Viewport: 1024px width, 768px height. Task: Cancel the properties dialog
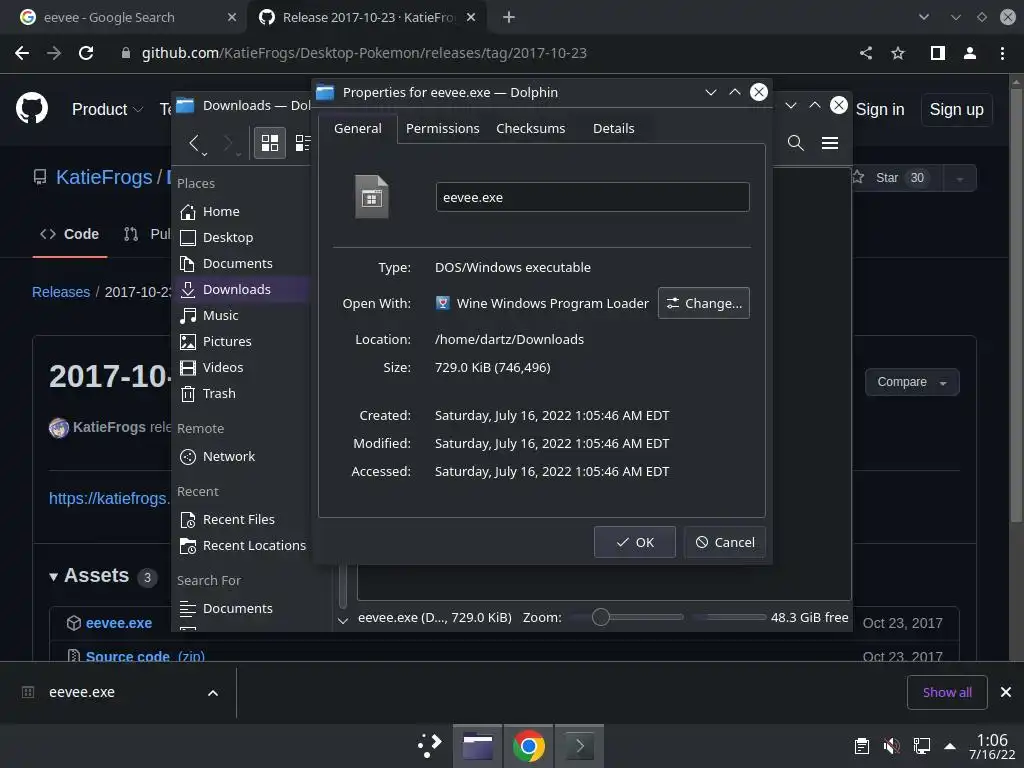725,542
